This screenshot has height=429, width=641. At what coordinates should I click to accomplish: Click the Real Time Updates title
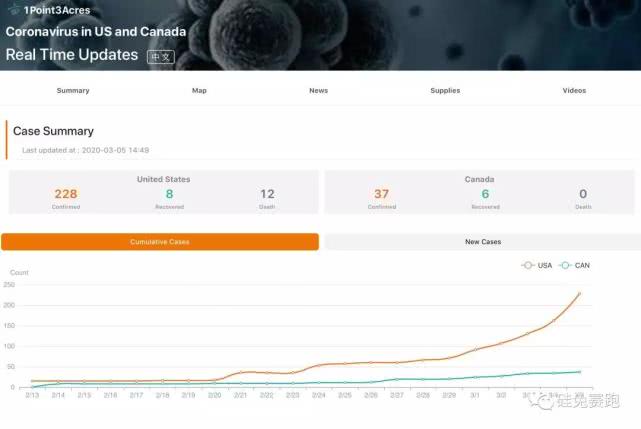[71, 55]
